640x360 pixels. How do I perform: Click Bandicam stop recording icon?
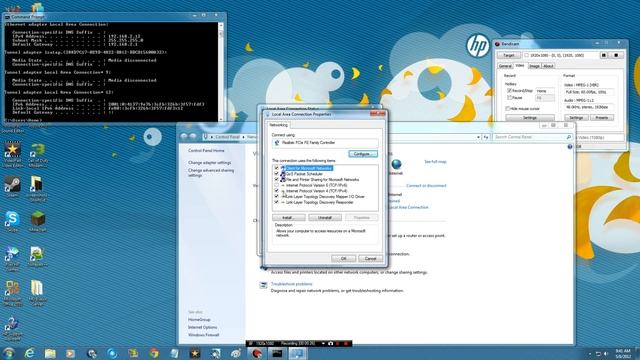[x=616, y=55]
